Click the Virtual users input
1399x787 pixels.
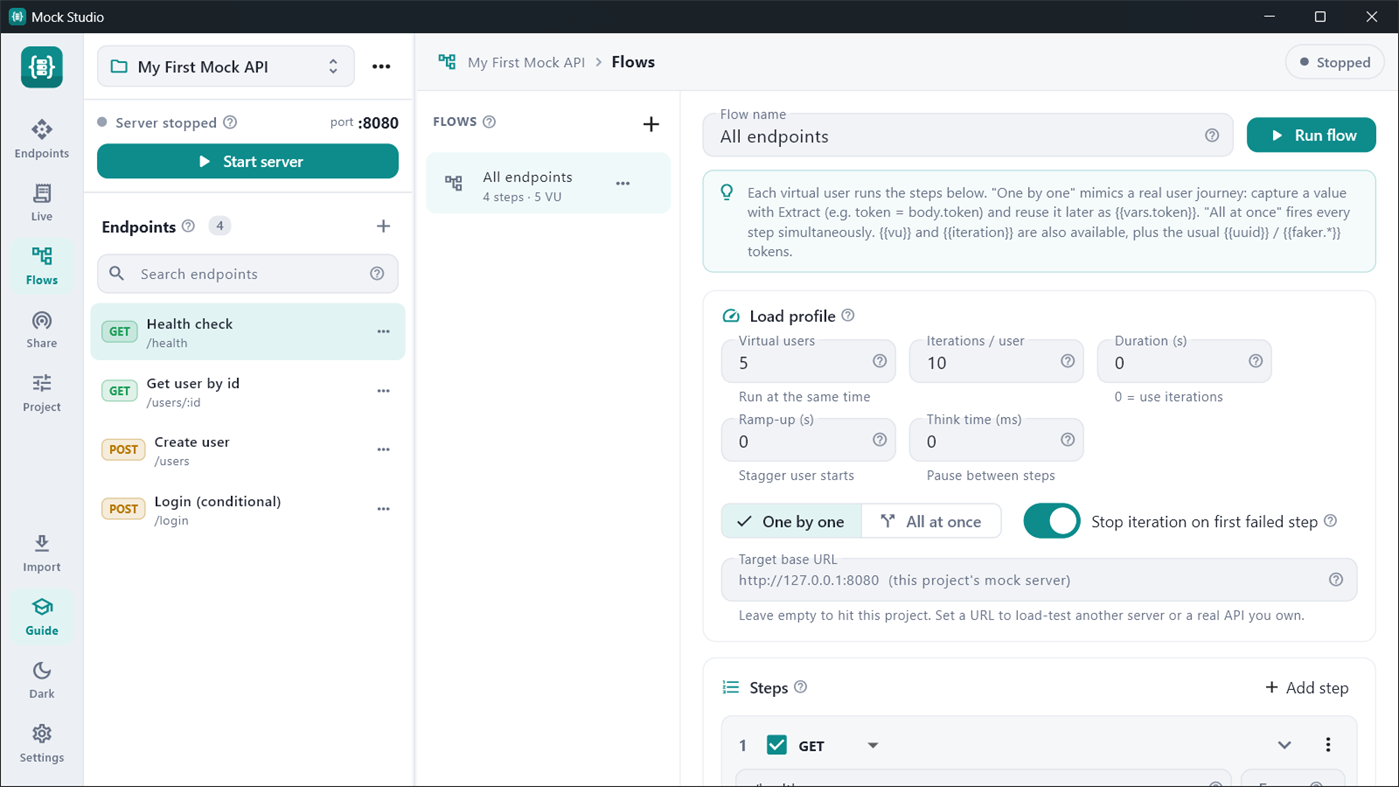coord(808,361)
